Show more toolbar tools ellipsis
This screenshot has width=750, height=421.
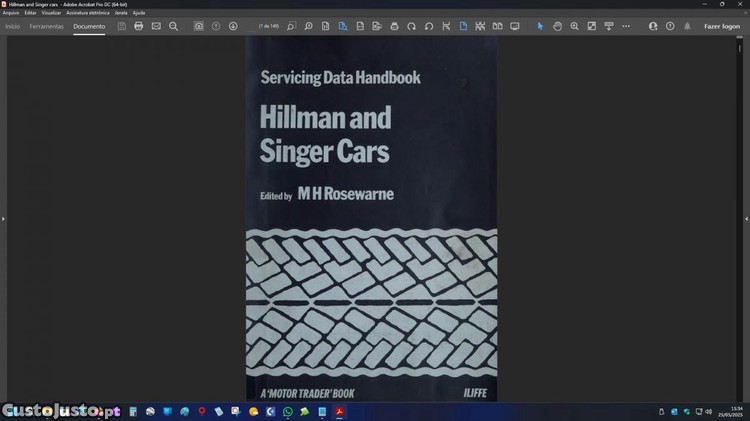[626, 26]
